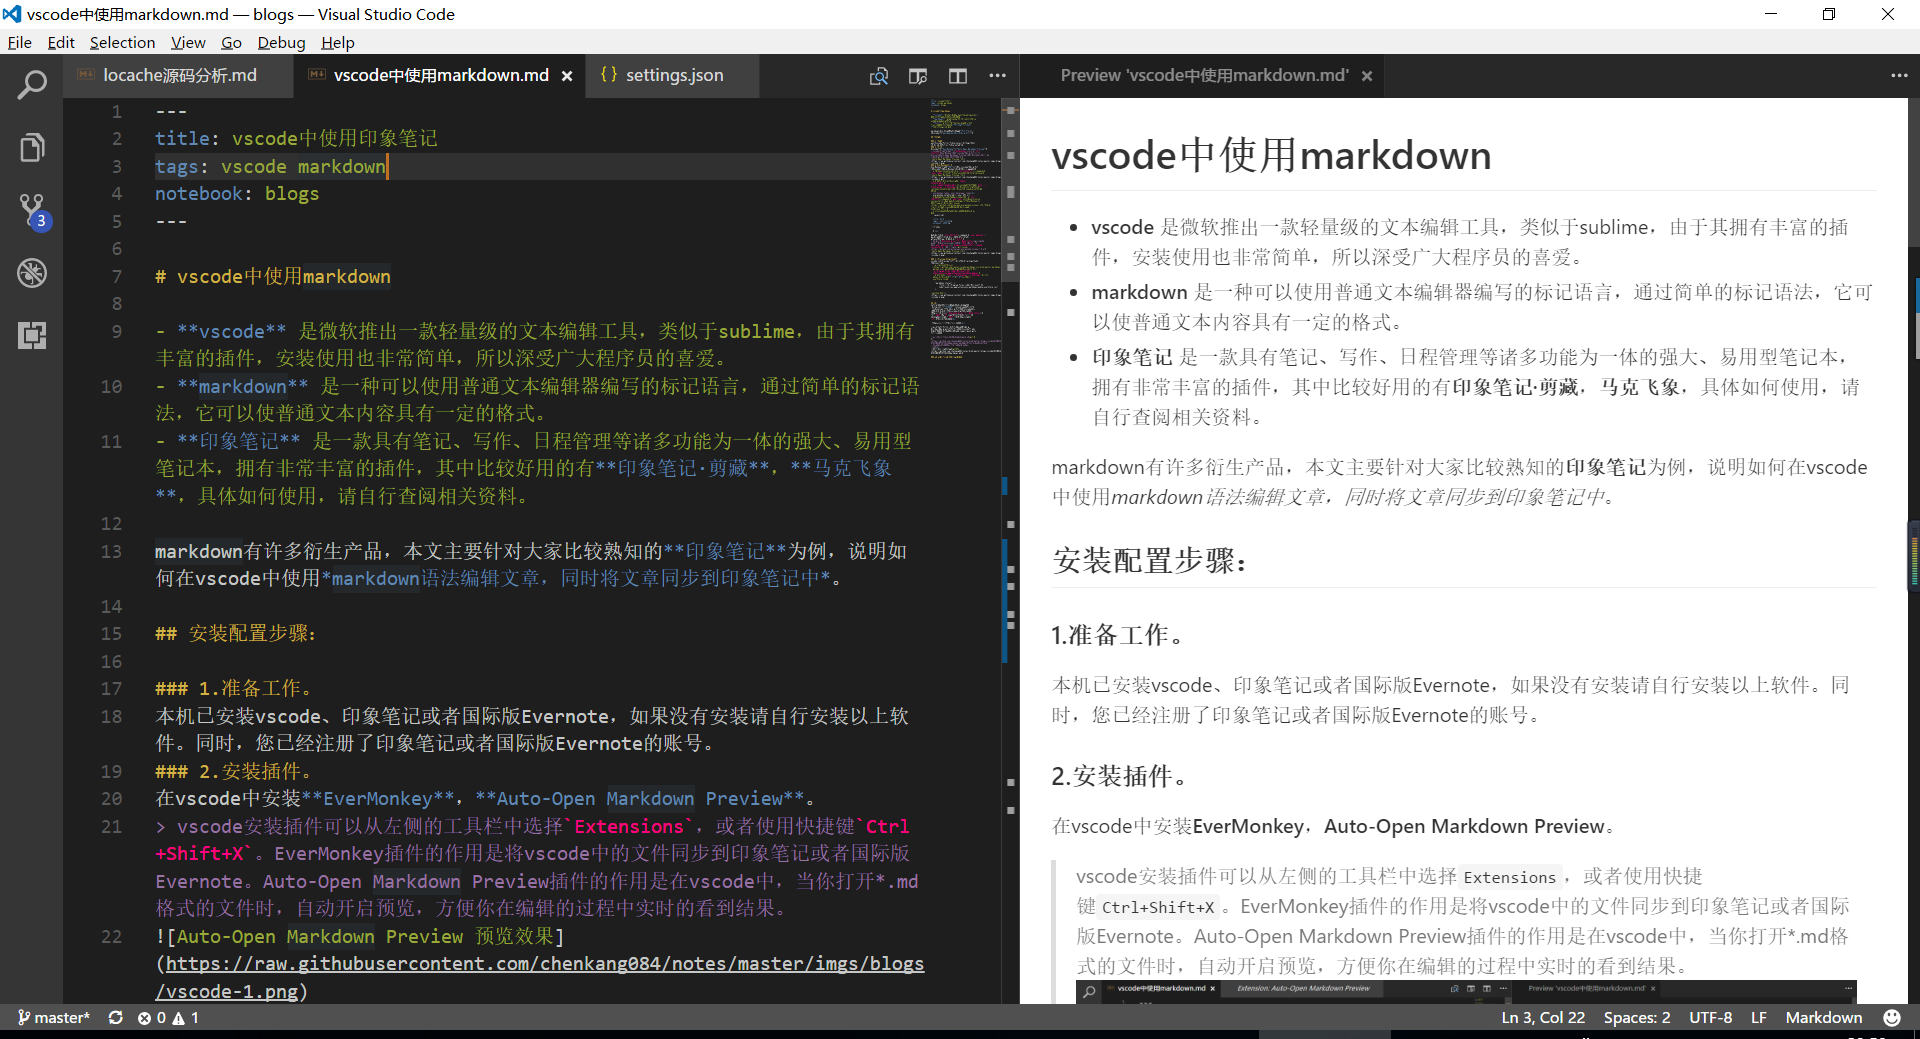This screenshot has height=1039, width=1920.
Task: Click the master* branch indicator
Action: tap(55, 1017)
